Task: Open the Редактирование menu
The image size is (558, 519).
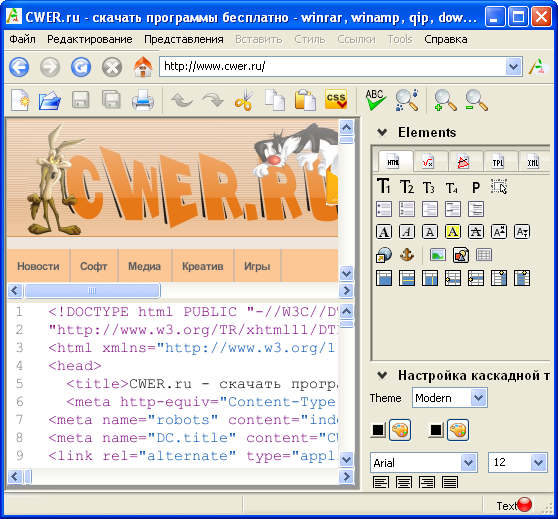Action: 90,39
